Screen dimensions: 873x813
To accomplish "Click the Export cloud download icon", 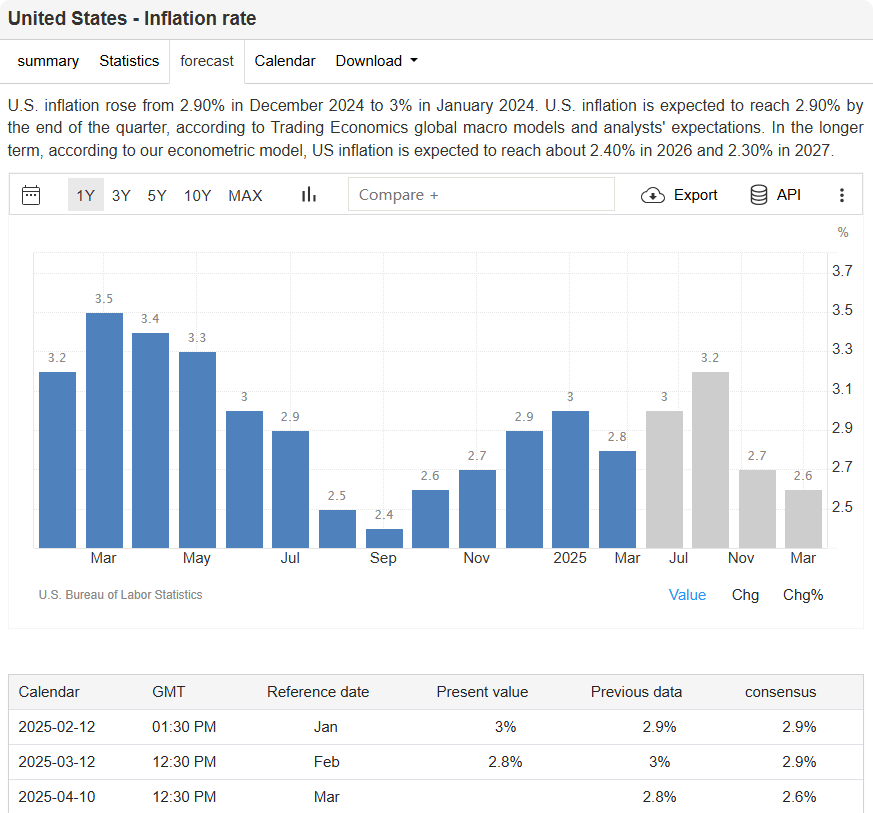I will click(x=653, y=195).
